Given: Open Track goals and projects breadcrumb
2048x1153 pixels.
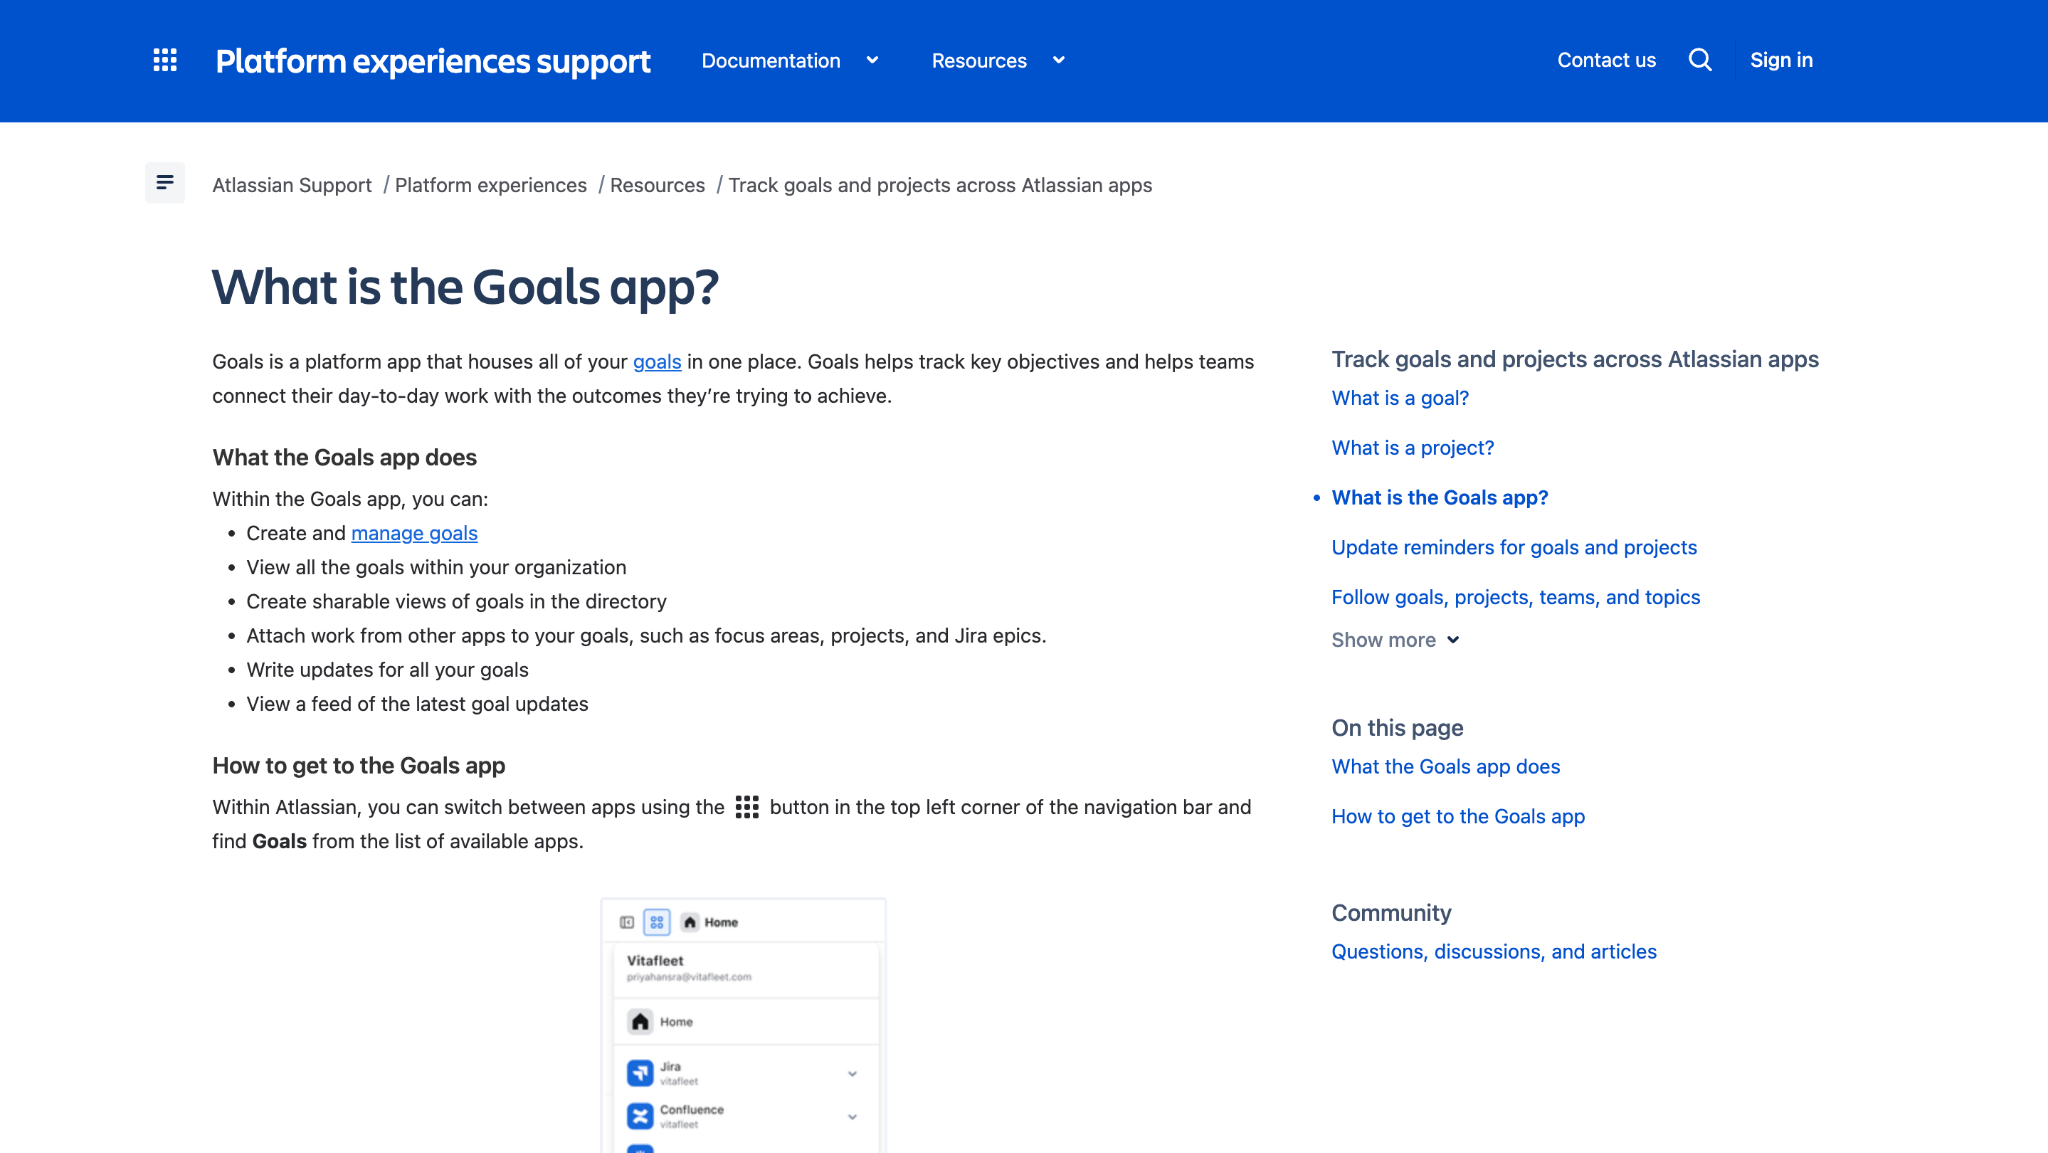Looking at the screenshot, I should 940,185.
